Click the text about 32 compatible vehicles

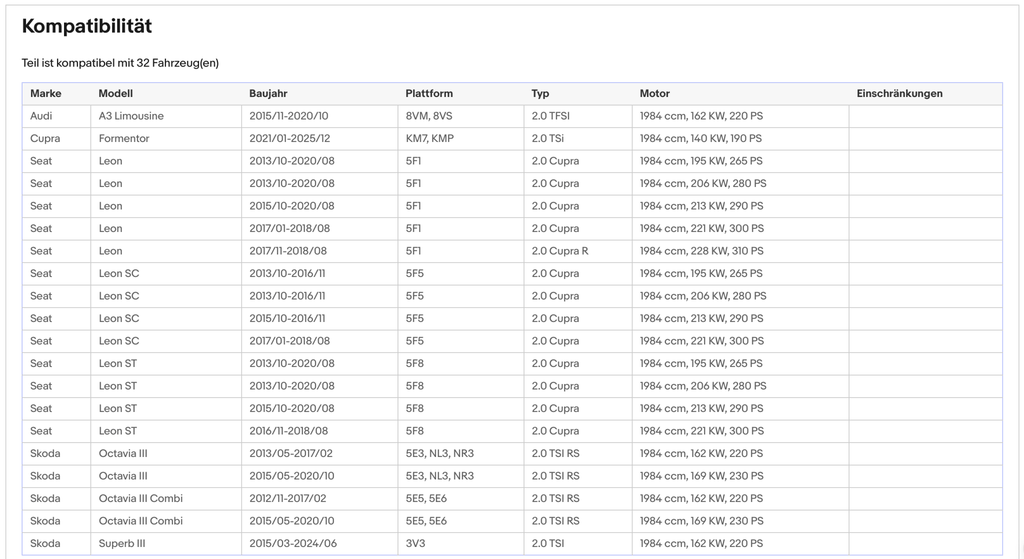[x=120, y=63]
